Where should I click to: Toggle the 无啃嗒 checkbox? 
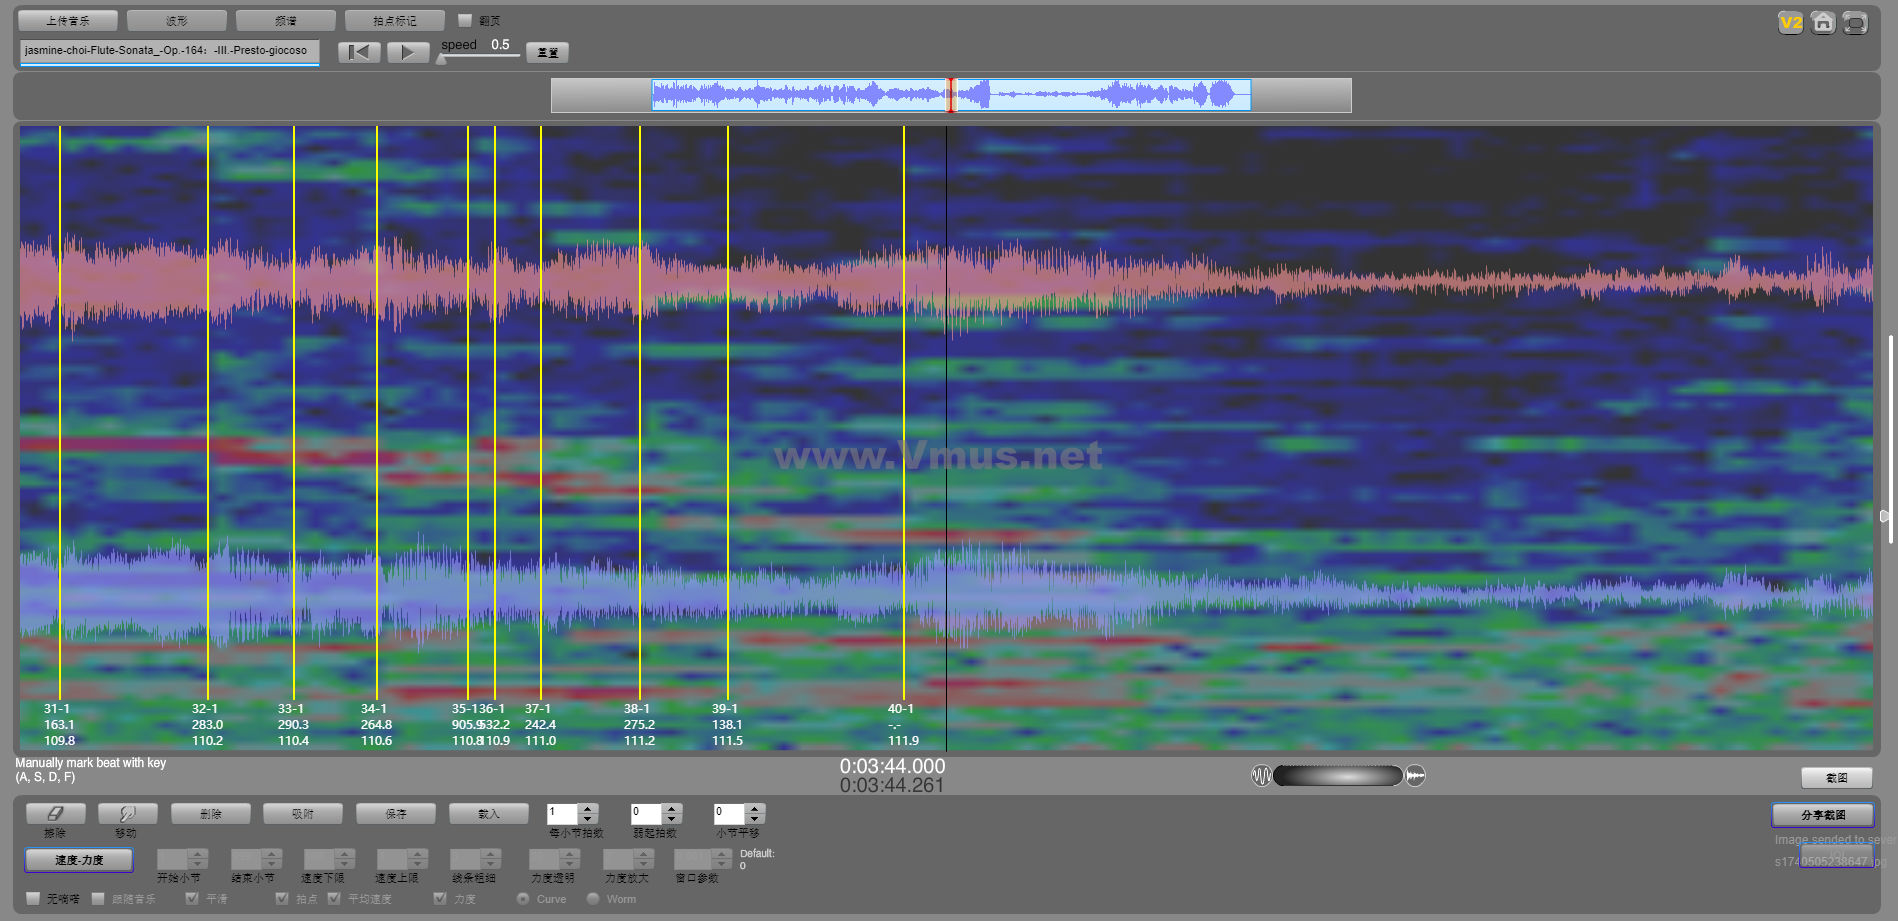pyautogui.click(x=34, y=898)
